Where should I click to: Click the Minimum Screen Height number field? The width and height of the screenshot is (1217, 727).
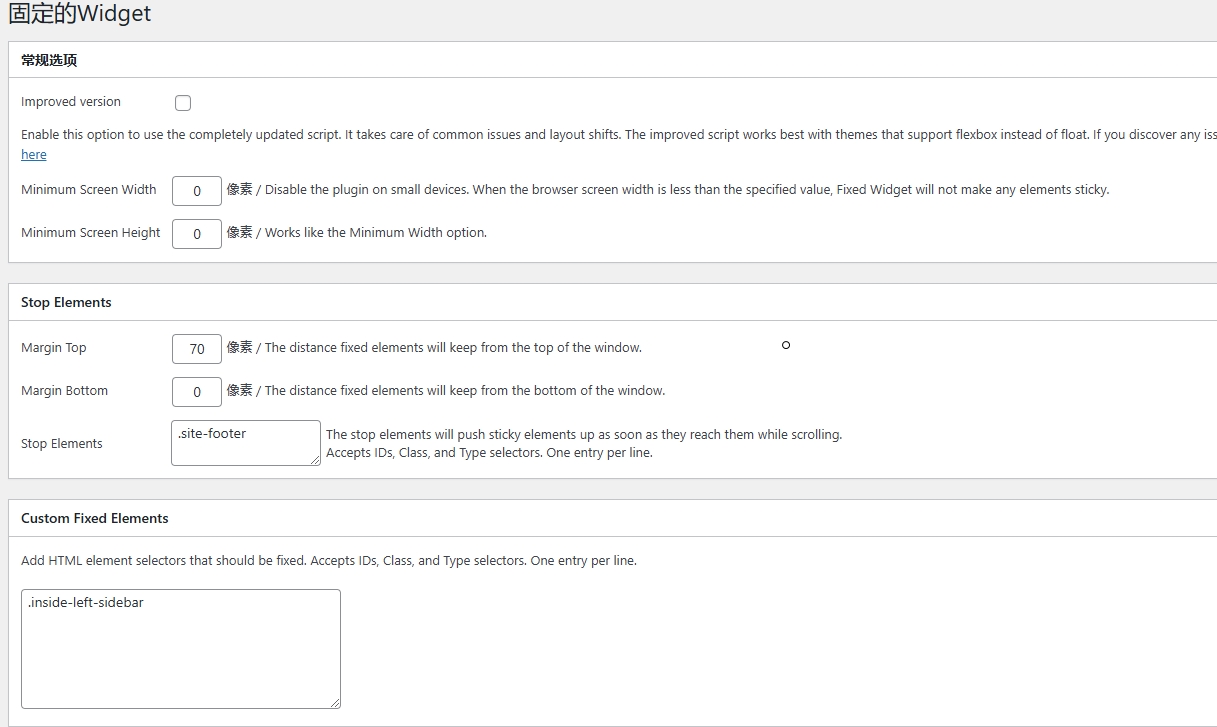click(196, 234)
